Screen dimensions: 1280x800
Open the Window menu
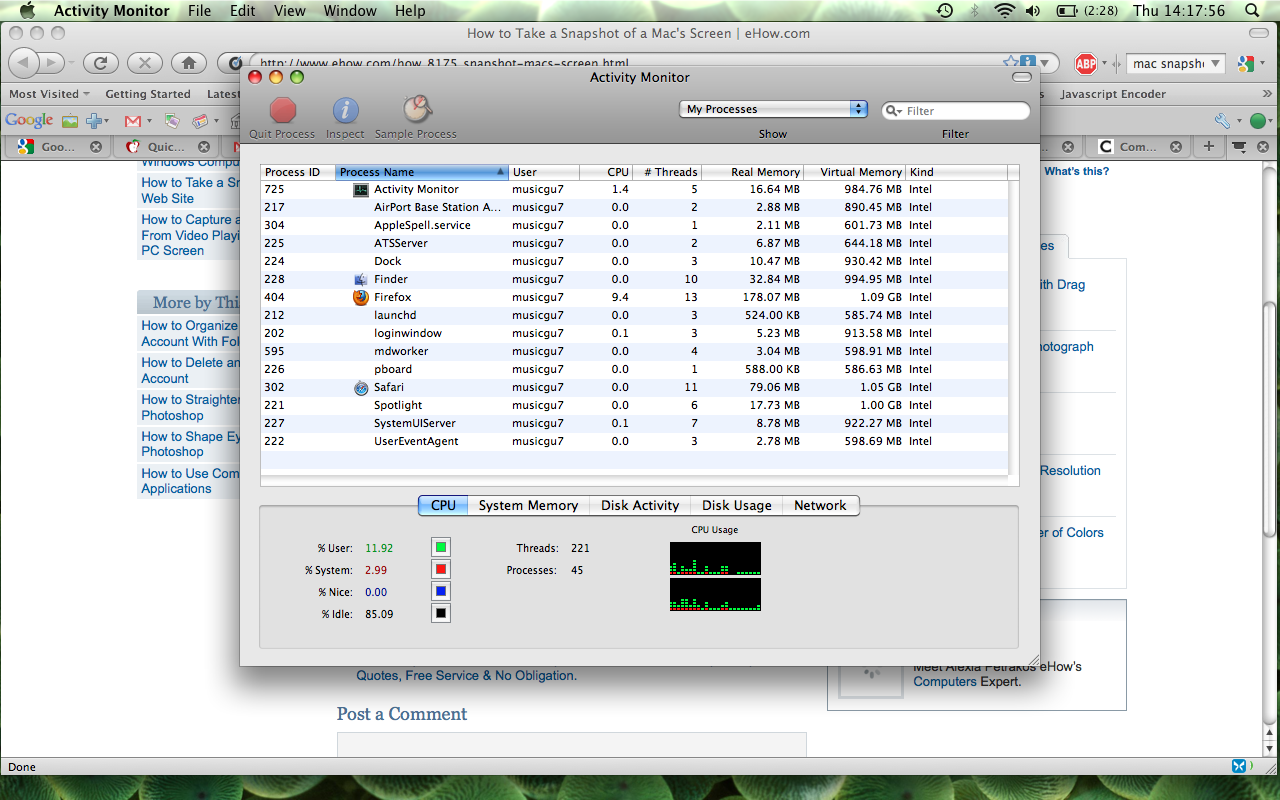point(350,11)
